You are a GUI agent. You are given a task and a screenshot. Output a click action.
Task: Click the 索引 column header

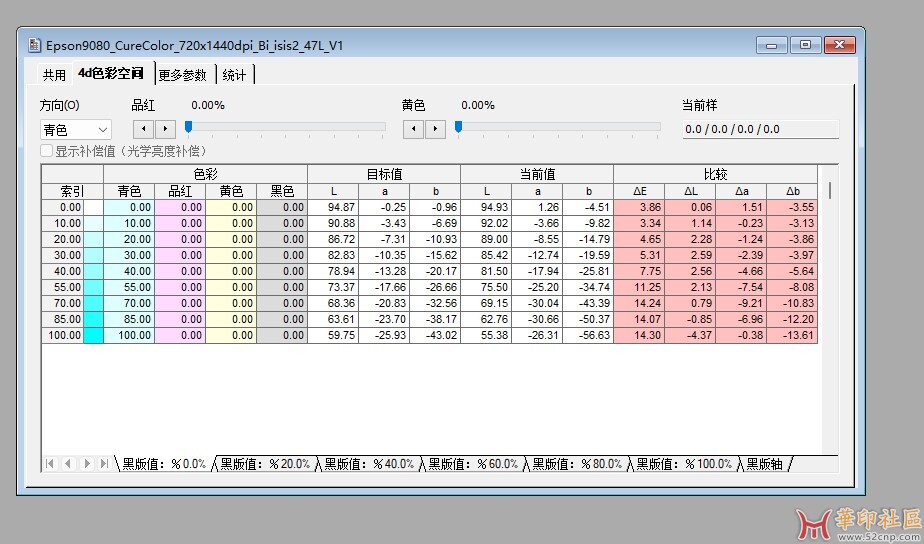point(72,192)
